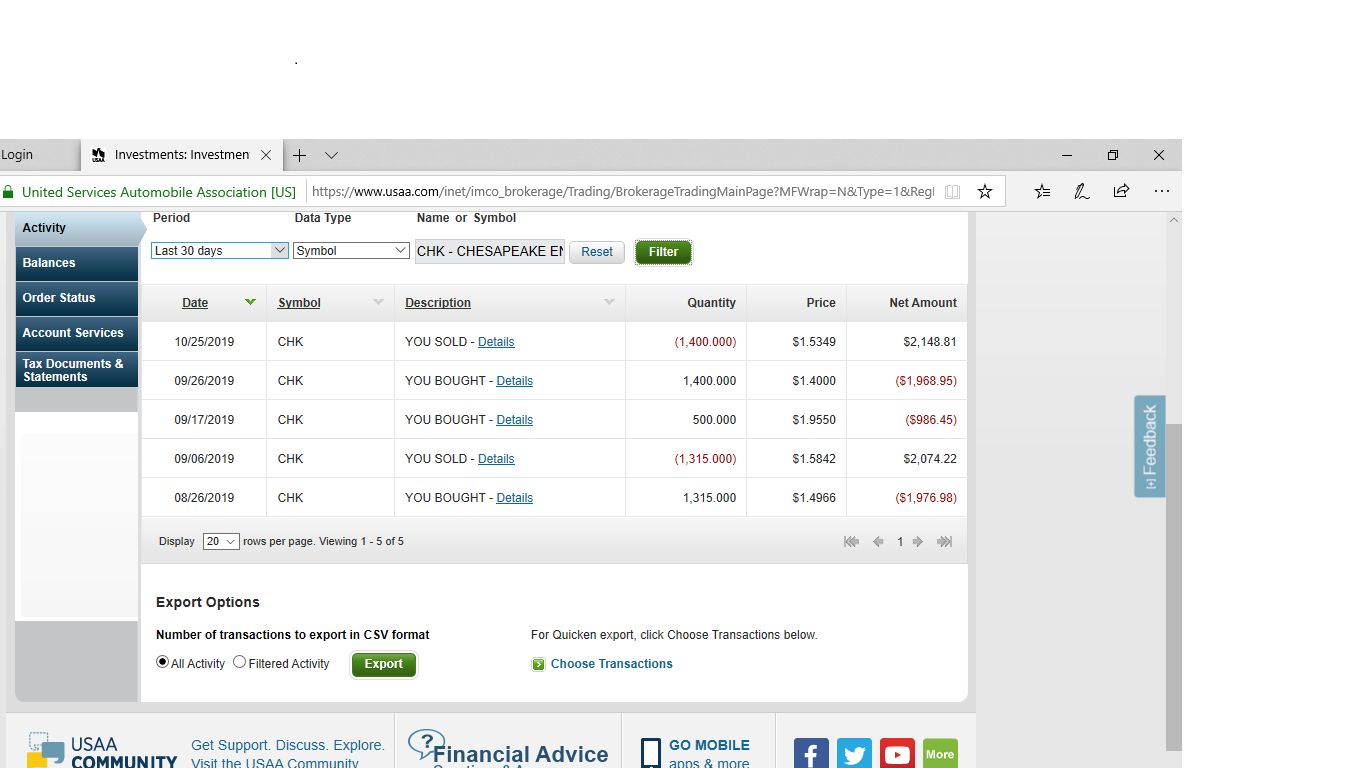Add page to favorites with star icon
The height and width of the screenshot is (768, 1366).
pos(985,191)
